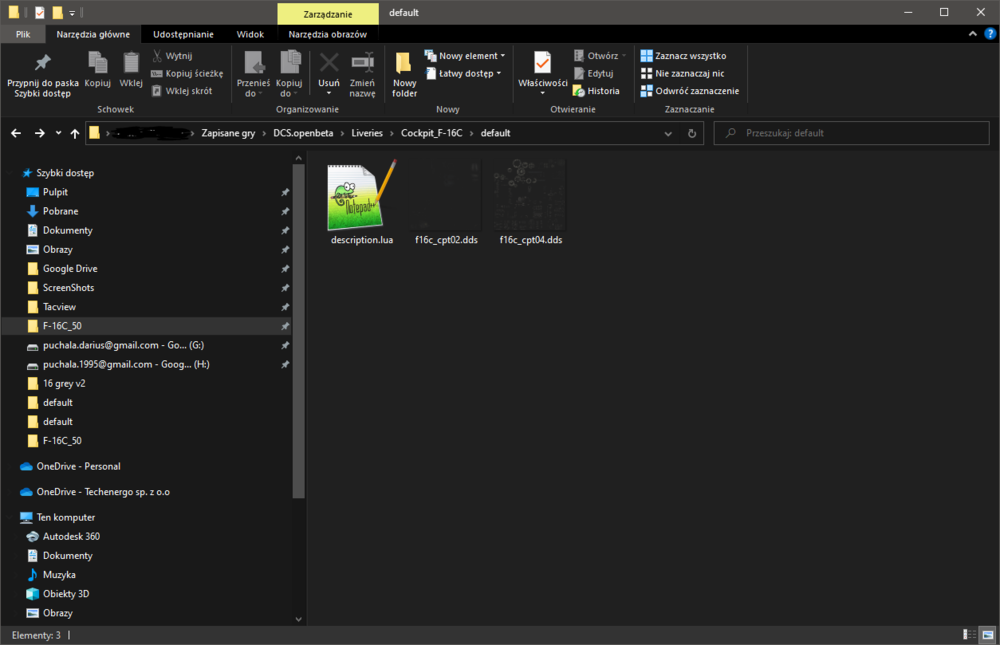This screenshot has width=1000, height=645.
Task: Select Ten komputer in sidebar
Action: point(66,517)
